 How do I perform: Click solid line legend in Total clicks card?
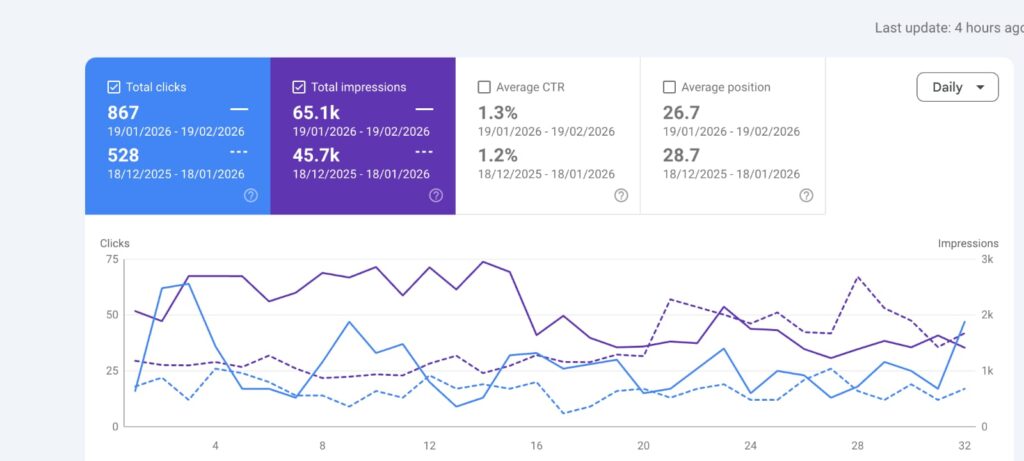239,109
